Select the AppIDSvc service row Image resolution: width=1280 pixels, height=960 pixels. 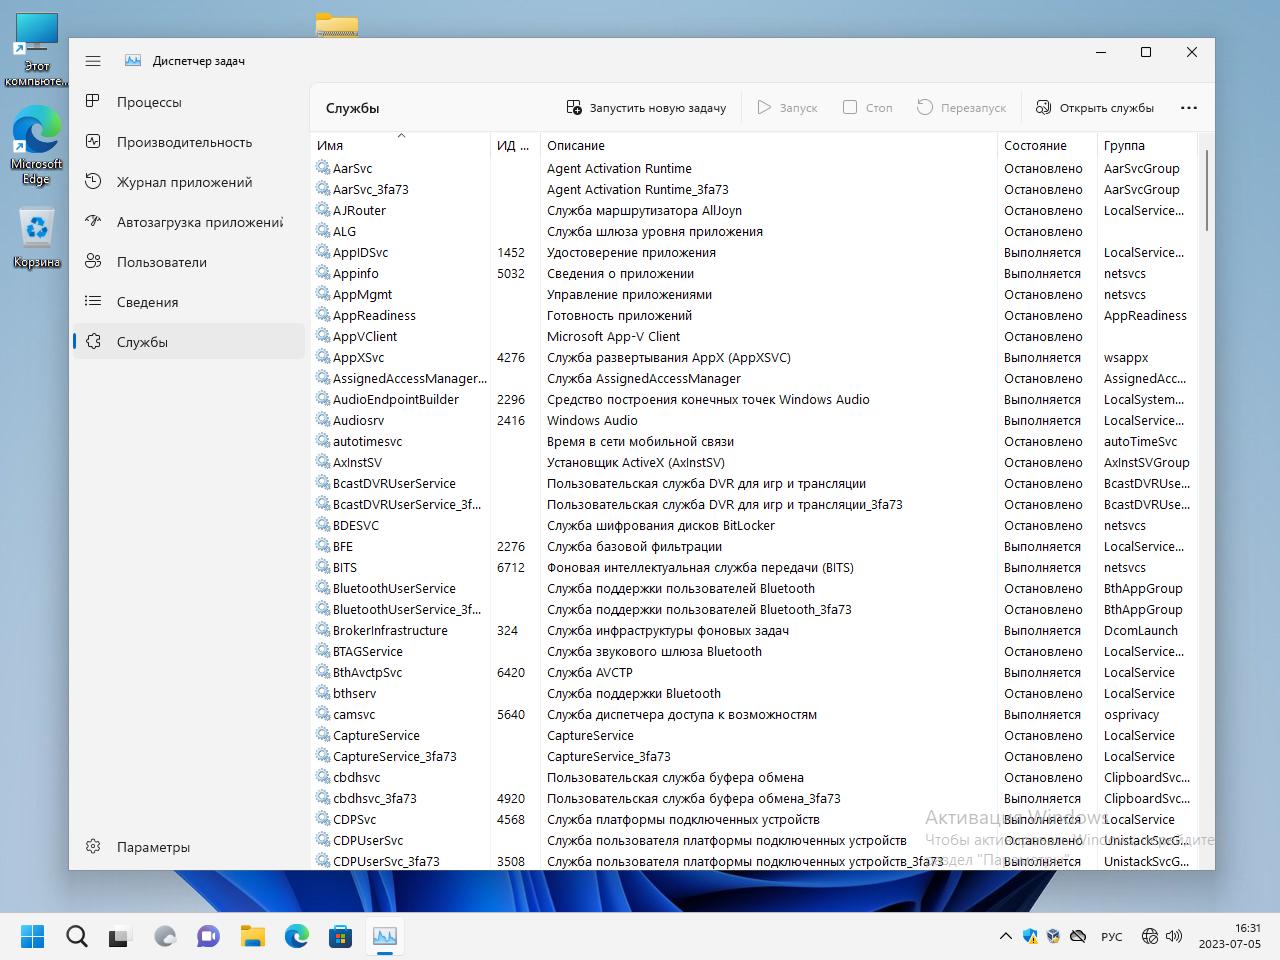(x=360, y=253)
